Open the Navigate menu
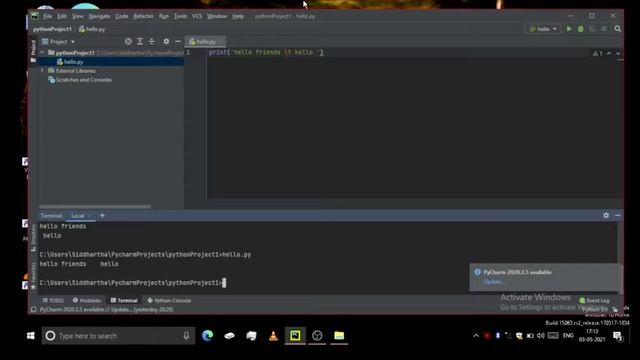The image size is (640, 360). point(99,16)
